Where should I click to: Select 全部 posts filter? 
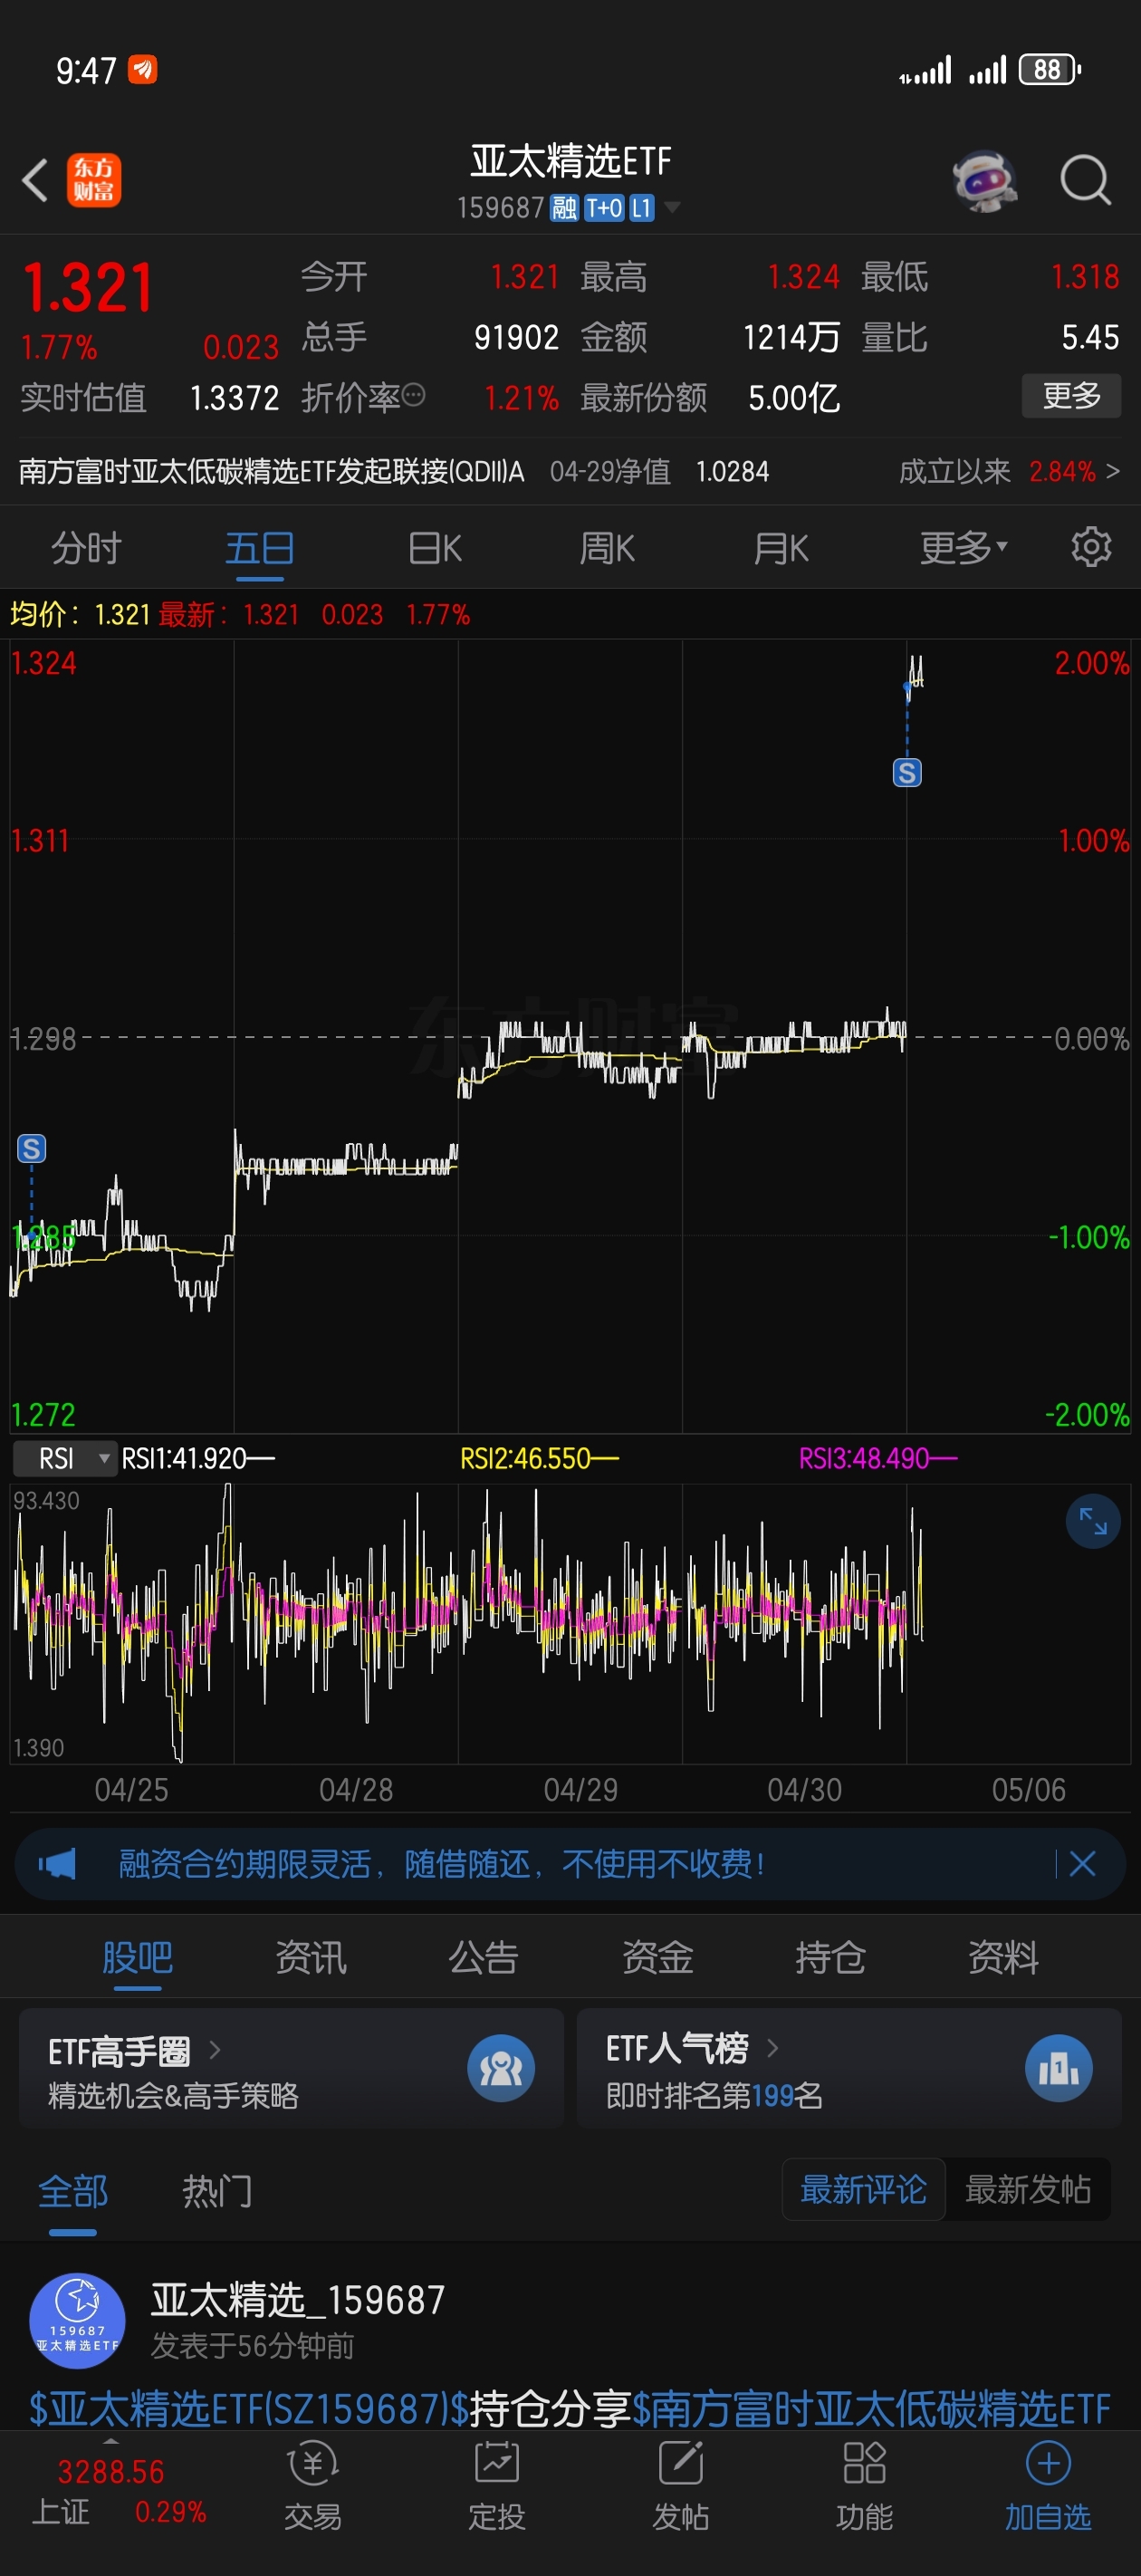pos(73,2191)
